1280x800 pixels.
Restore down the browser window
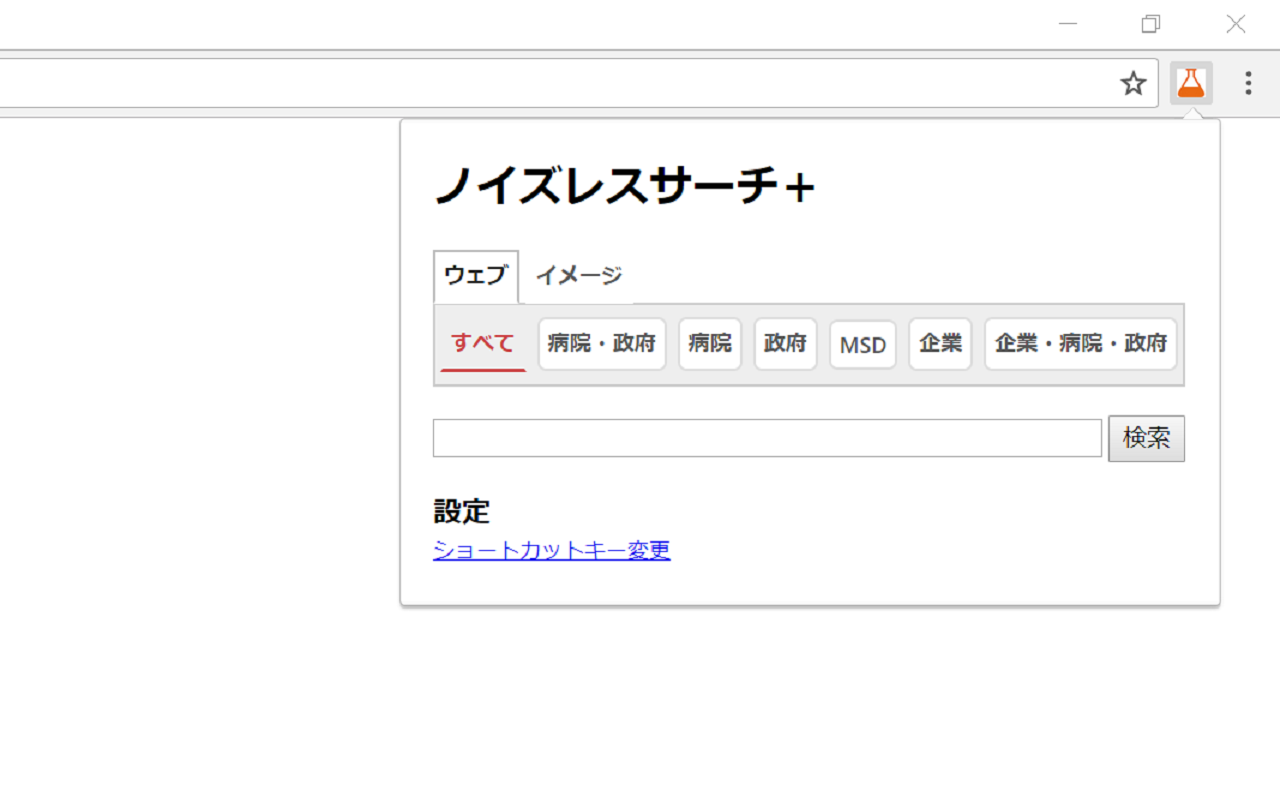point(1151,24)
